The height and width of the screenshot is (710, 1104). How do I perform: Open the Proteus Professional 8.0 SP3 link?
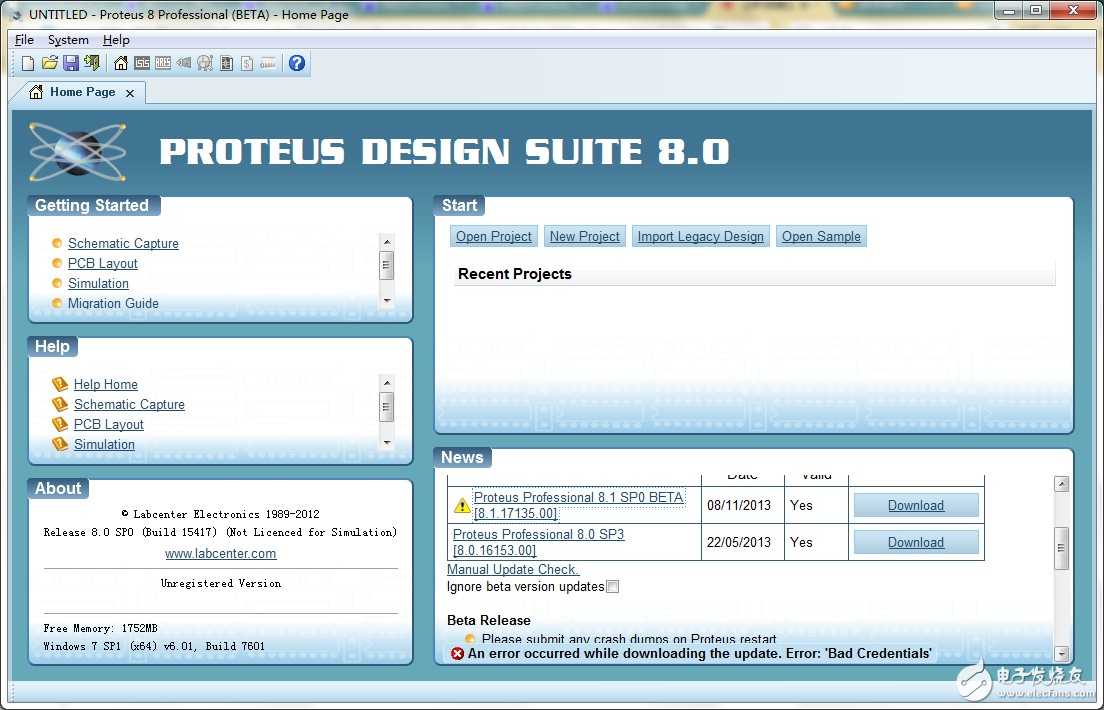[539, 542]
